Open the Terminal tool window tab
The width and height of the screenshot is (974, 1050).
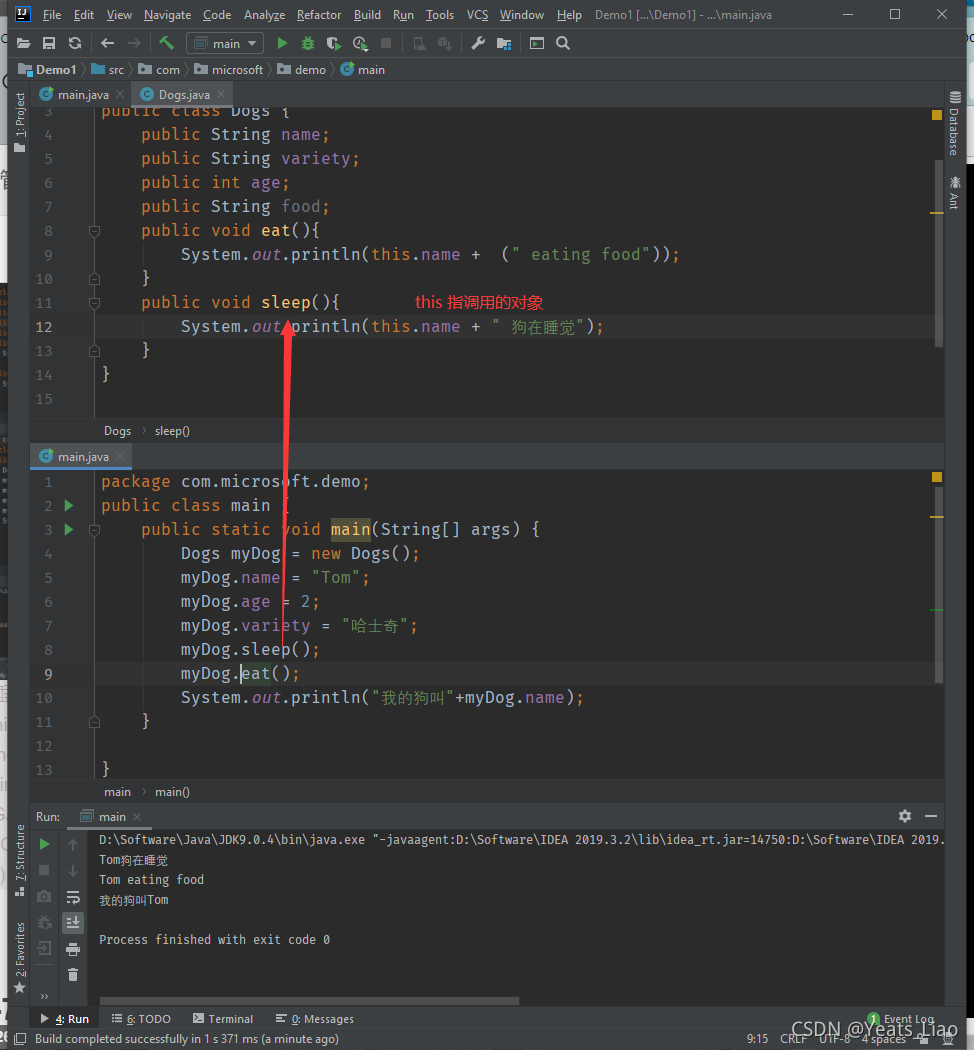(x=223, y=1019)
